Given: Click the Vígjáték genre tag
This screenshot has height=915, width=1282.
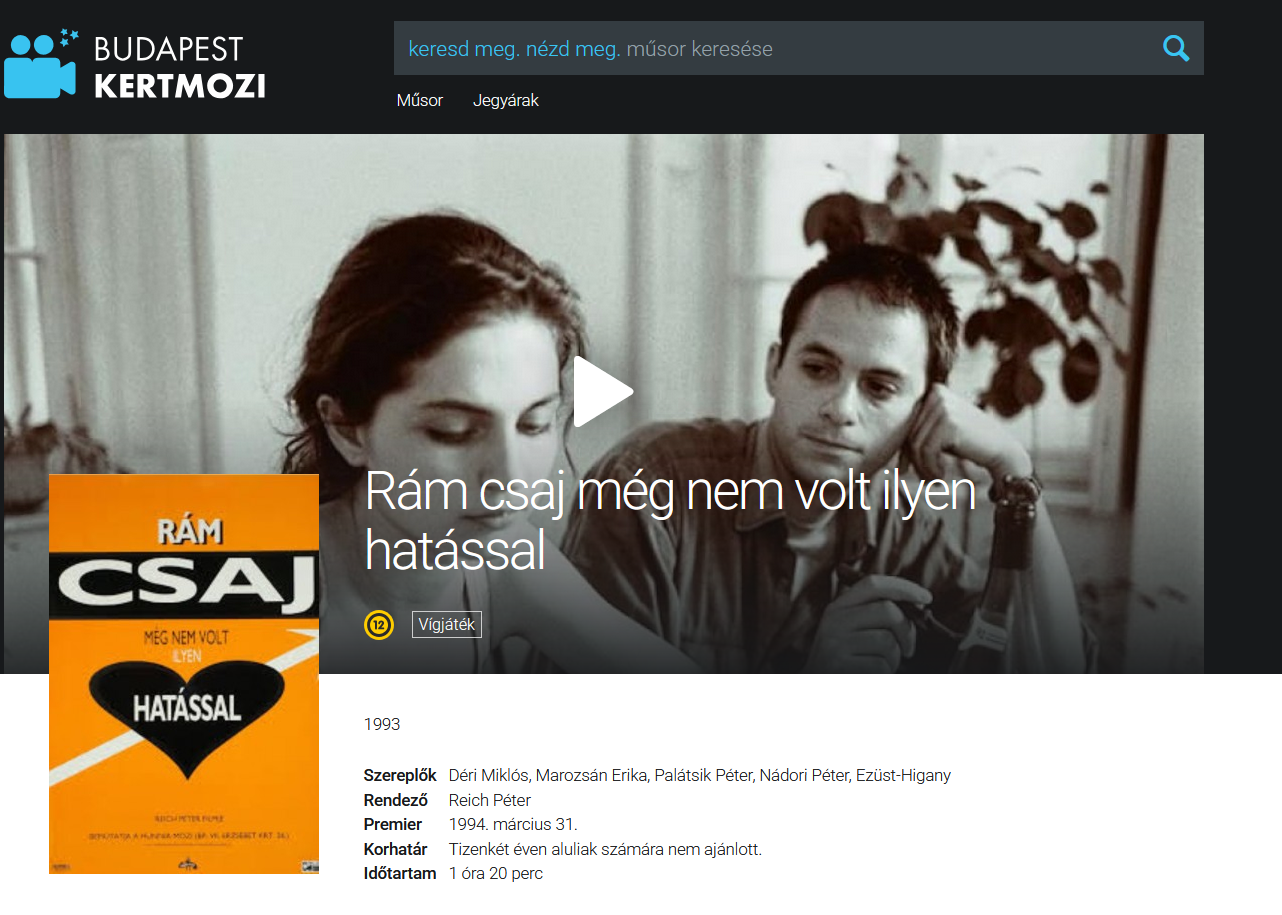Looking at the screenshot, I should pos(447,625).
